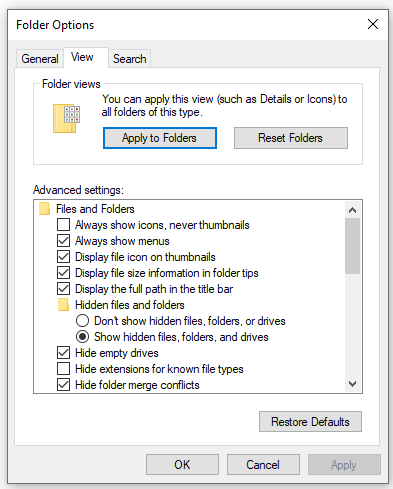
Task: Select Show hidden files, folders, and drives
Action: [82, 337]
